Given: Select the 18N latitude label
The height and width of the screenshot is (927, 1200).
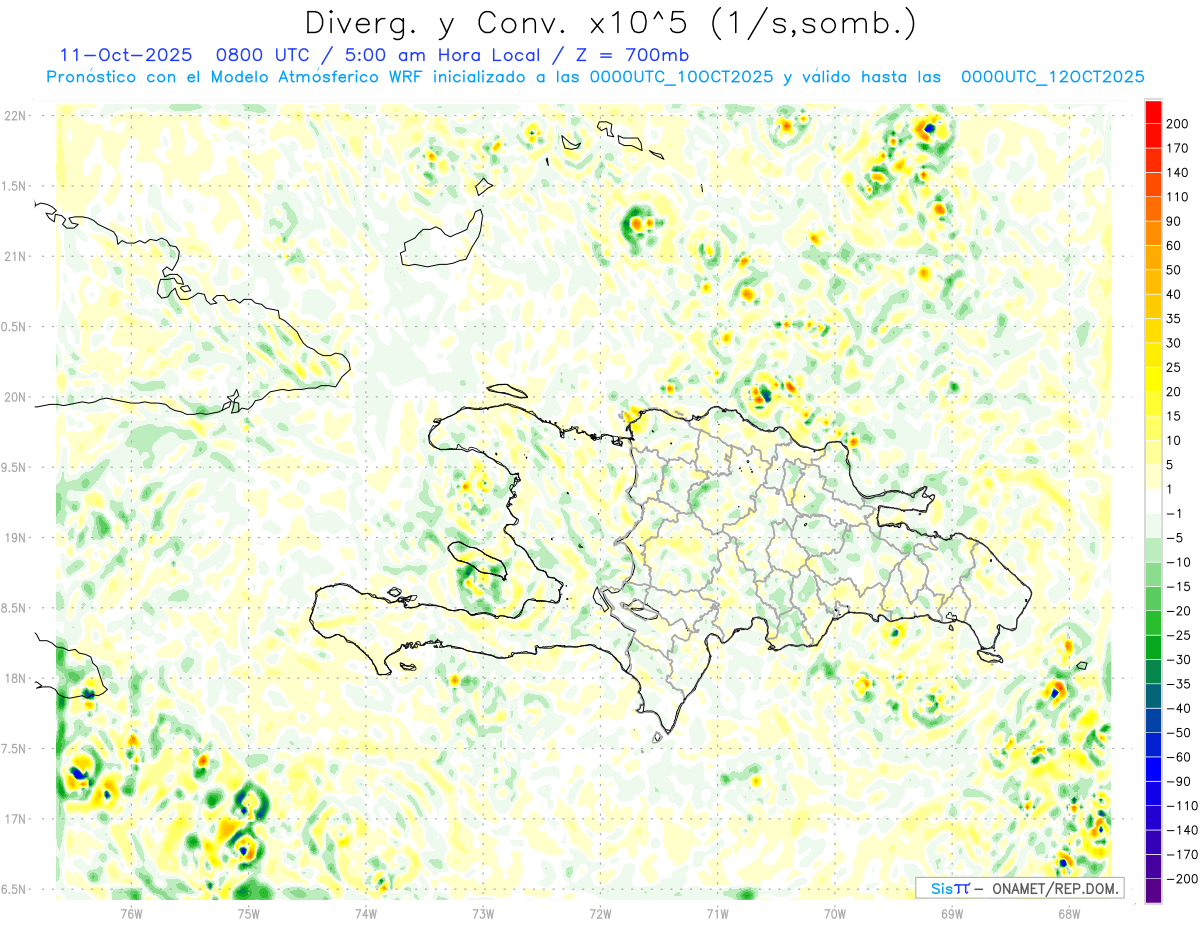Looking at the screenshot, I should tap(14, 679).
